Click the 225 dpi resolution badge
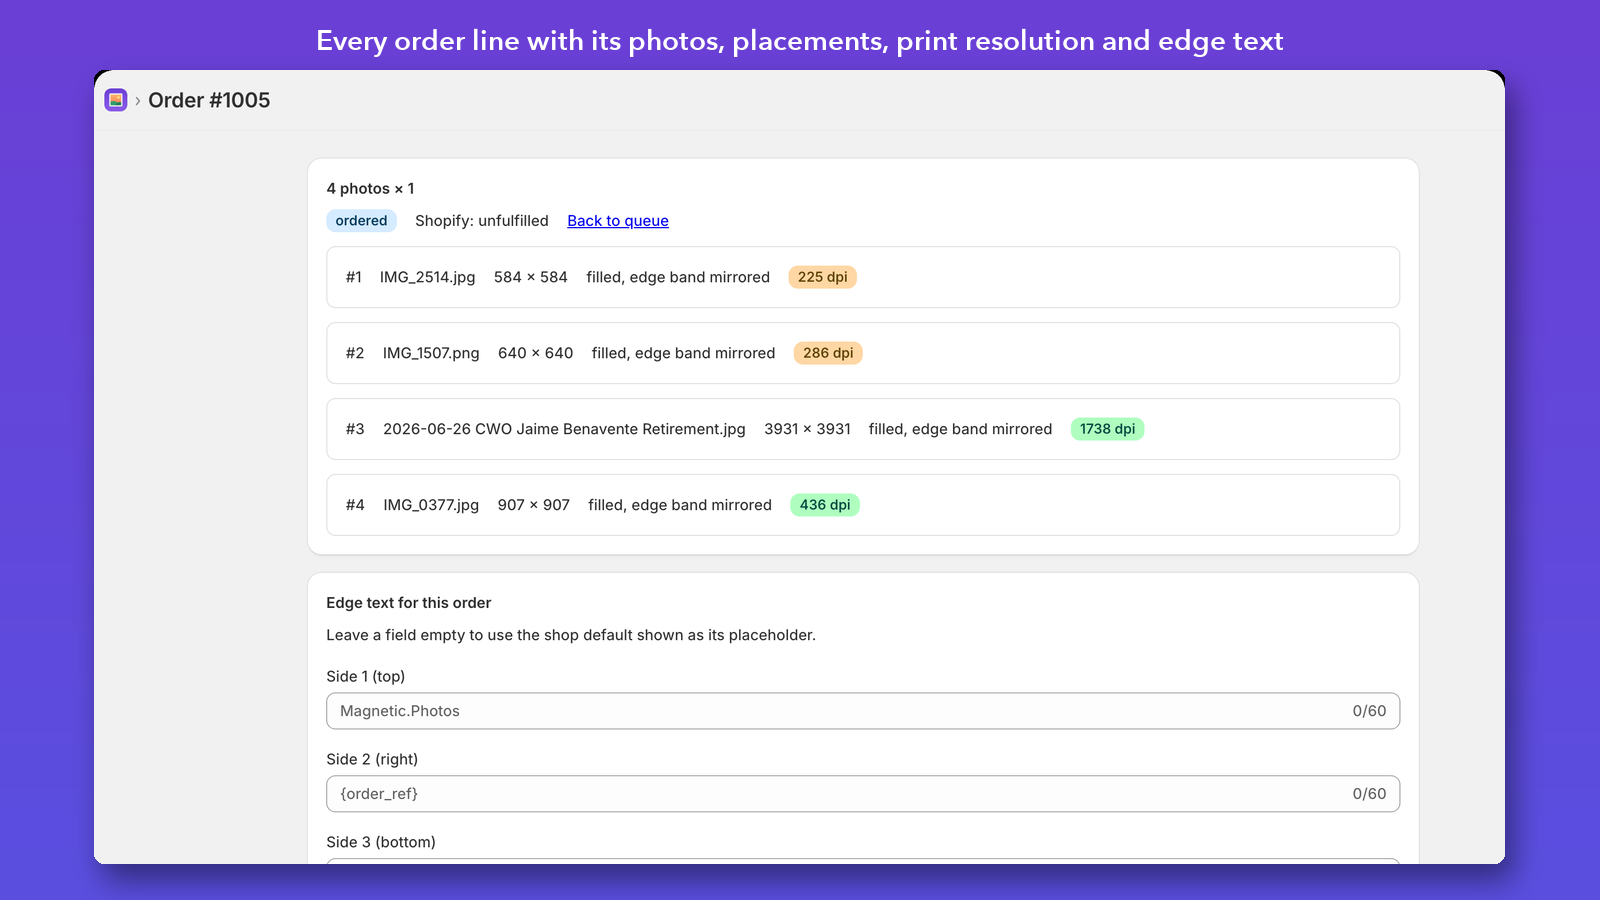The width and height of the screenshot is (1600, 900). [822, 277]
